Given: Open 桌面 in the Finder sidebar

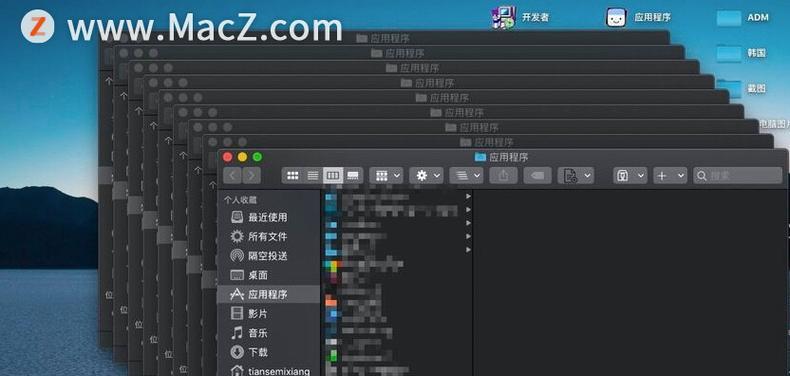Looking at the screenshot, I should (x=268, y=275).
